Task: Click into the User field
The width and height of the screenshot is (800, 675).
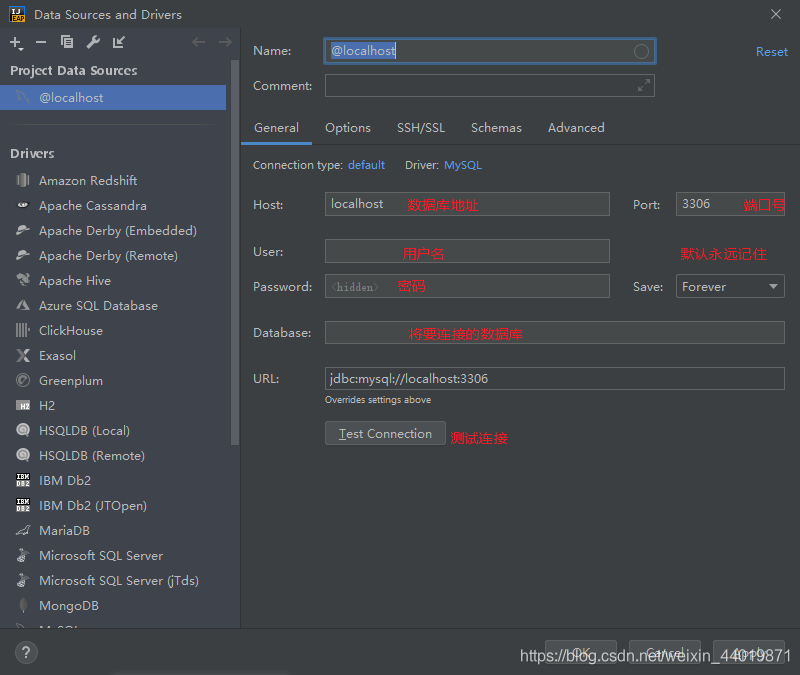Action: (x=467, y=251)
